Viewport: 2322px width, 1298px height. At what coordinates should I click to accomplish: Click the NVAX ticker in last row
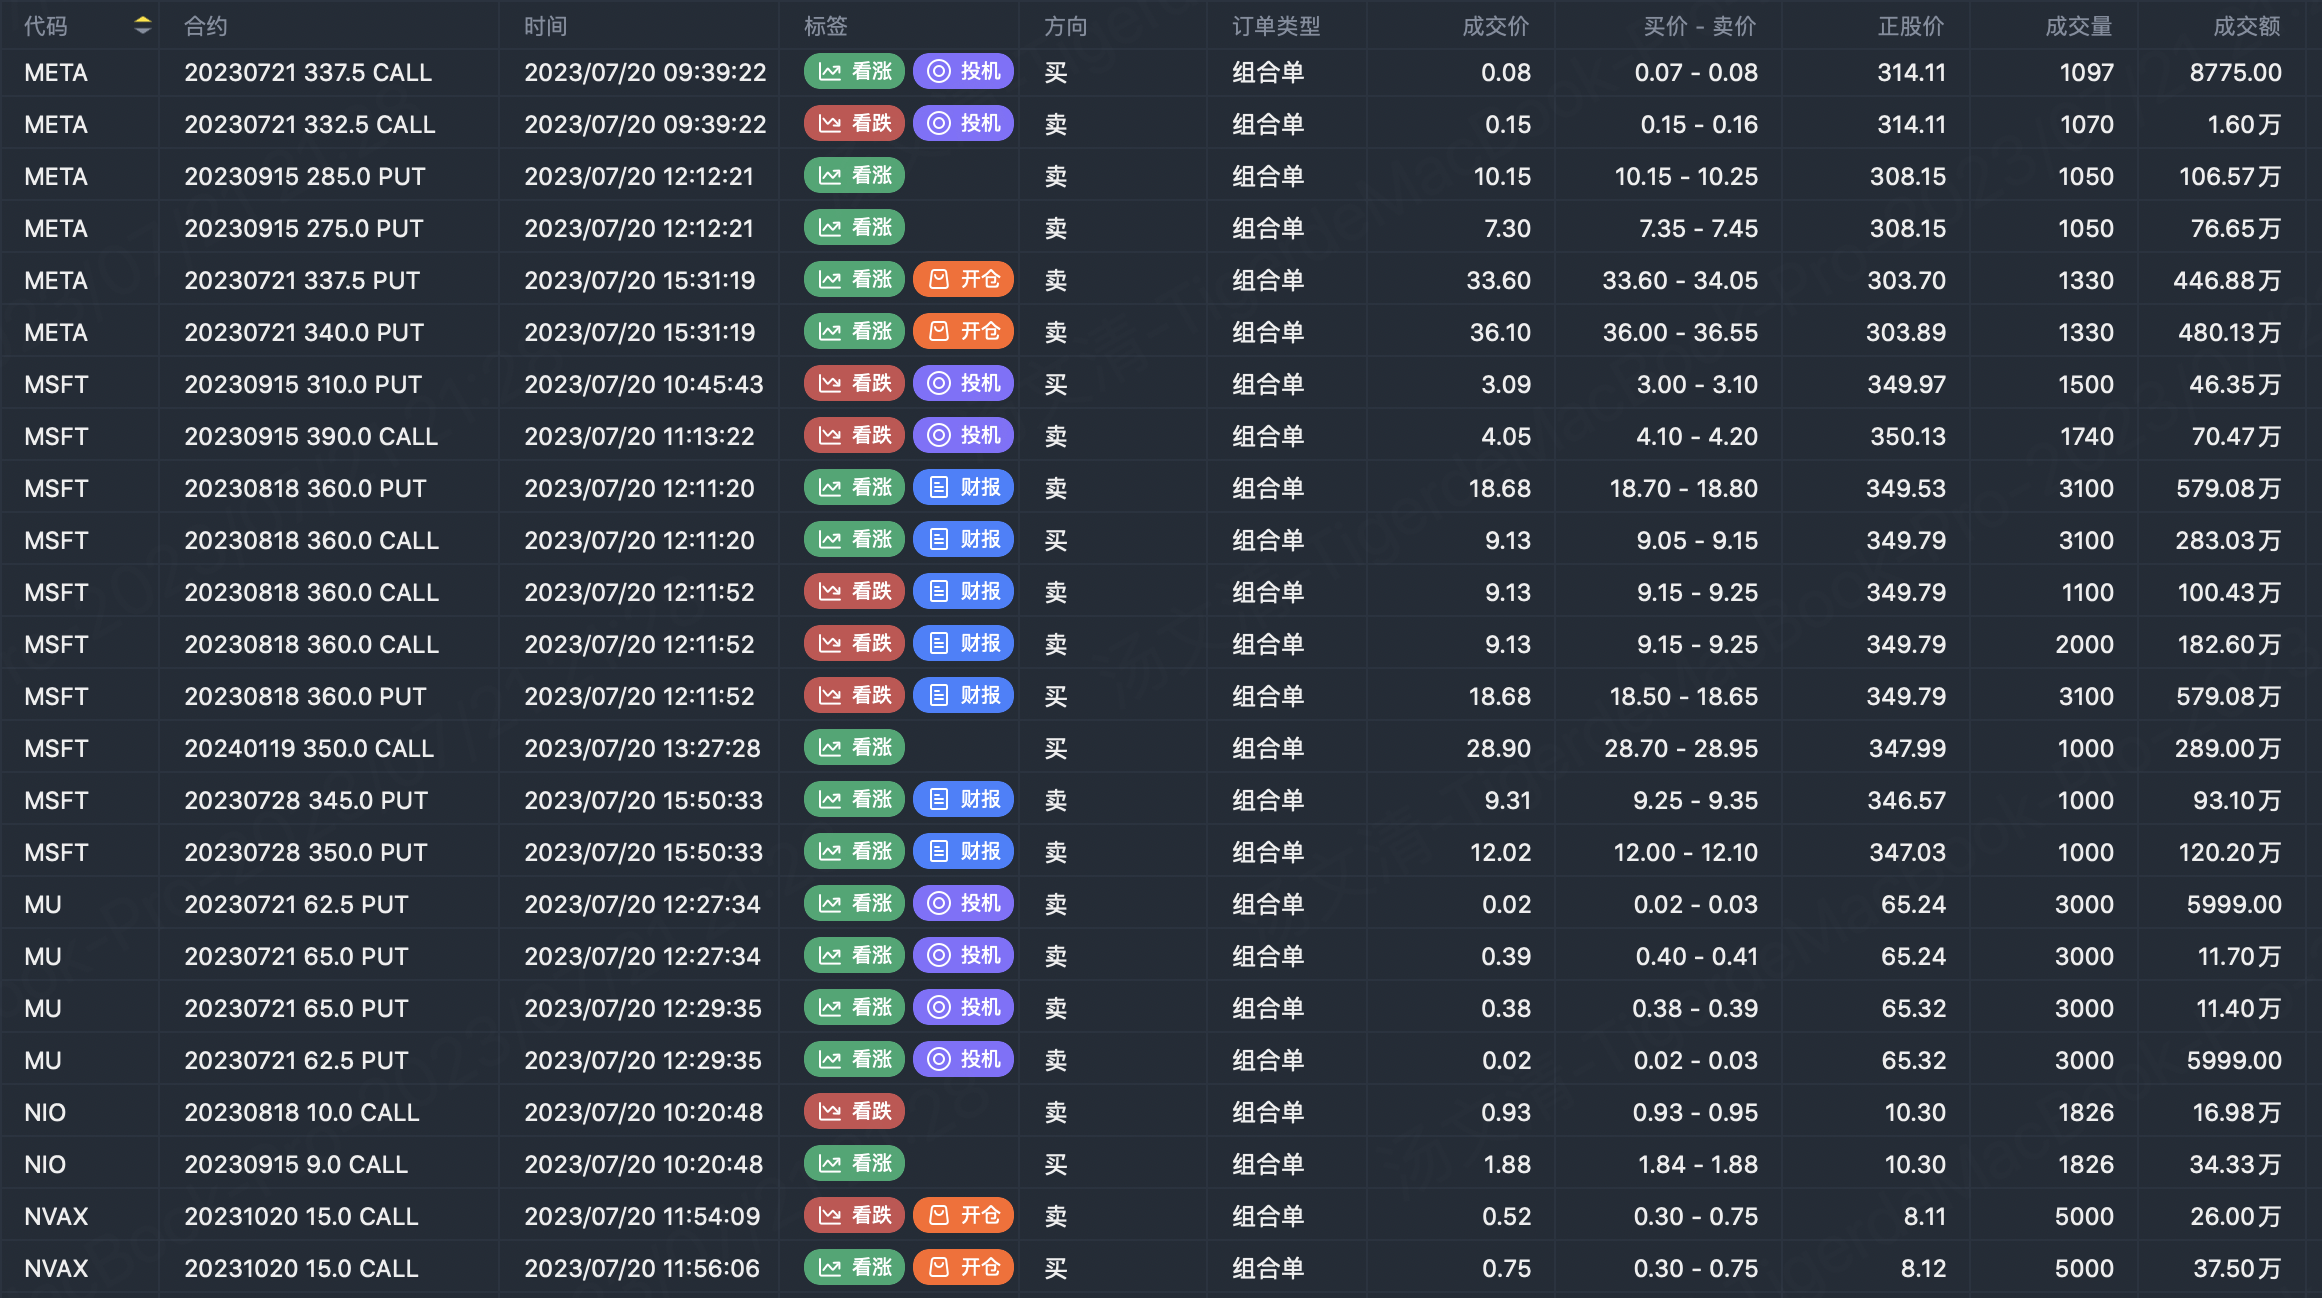(x=56, y=1269)
